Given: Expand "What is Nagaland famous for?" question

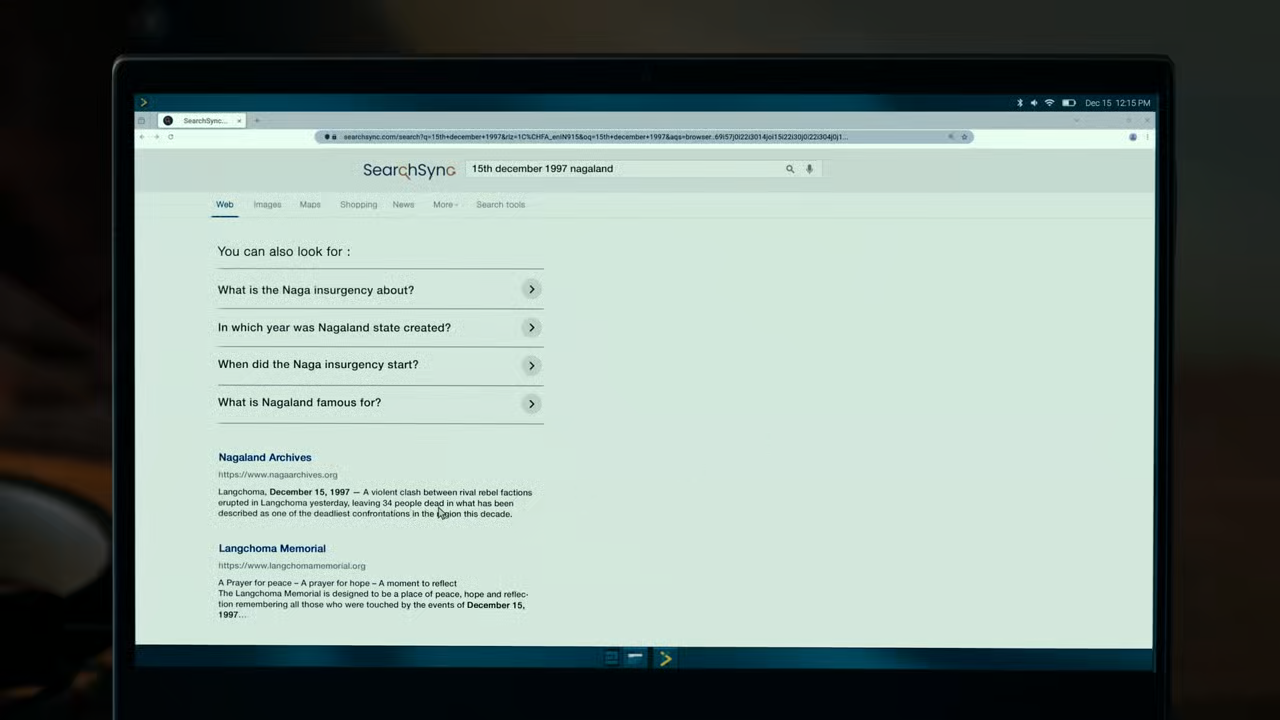Looking at the screenshot, I should click(531, 403).
